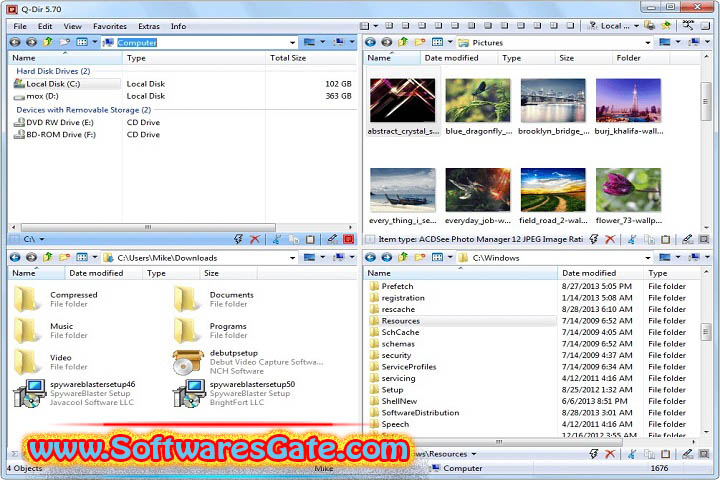Open the ws\Resources path dropdown
Image resolution: width=720 pixels, height=480 pixels.
coord(474,454)
